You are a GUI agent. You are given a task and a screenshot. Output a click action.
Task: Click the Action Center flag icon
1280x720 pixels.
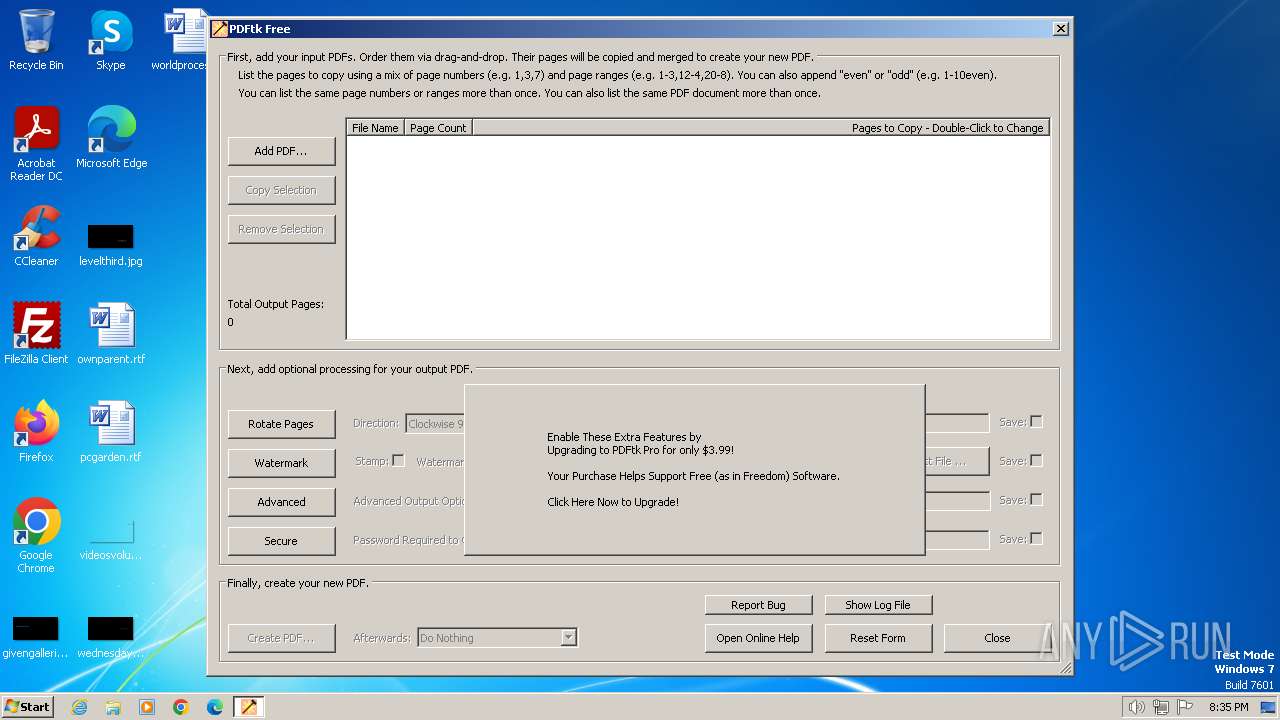[x=1186, y=707]
